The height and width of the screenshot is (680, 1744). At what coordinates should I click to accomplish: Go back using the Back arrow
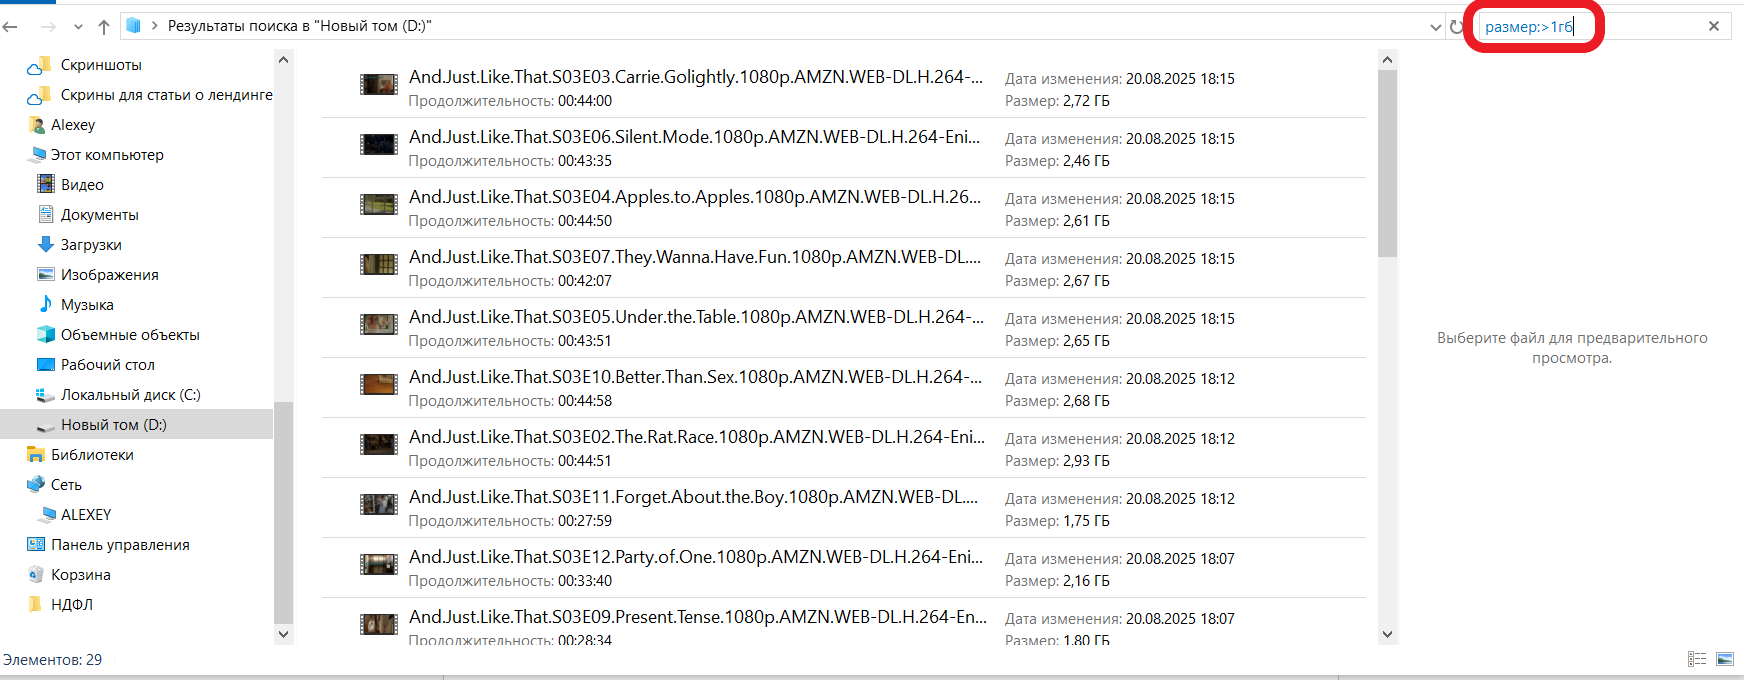[x=11, y=27]
